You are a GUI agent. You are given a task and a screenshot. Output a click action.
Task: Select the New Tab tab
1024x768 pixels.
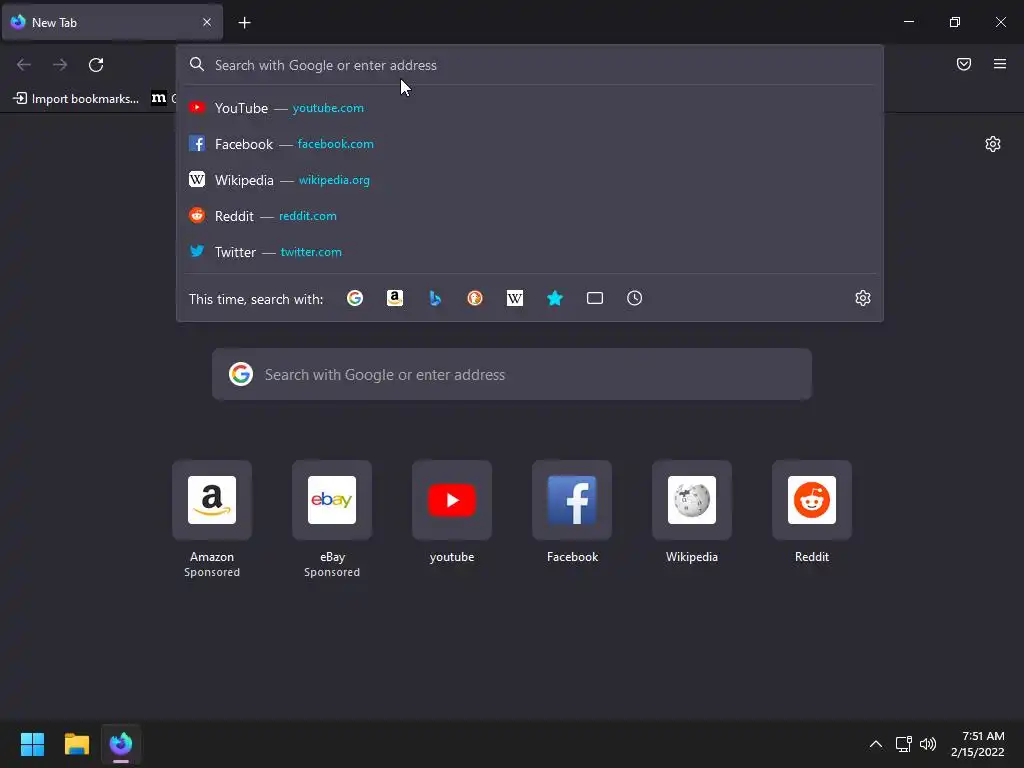(x=113, y=22)
